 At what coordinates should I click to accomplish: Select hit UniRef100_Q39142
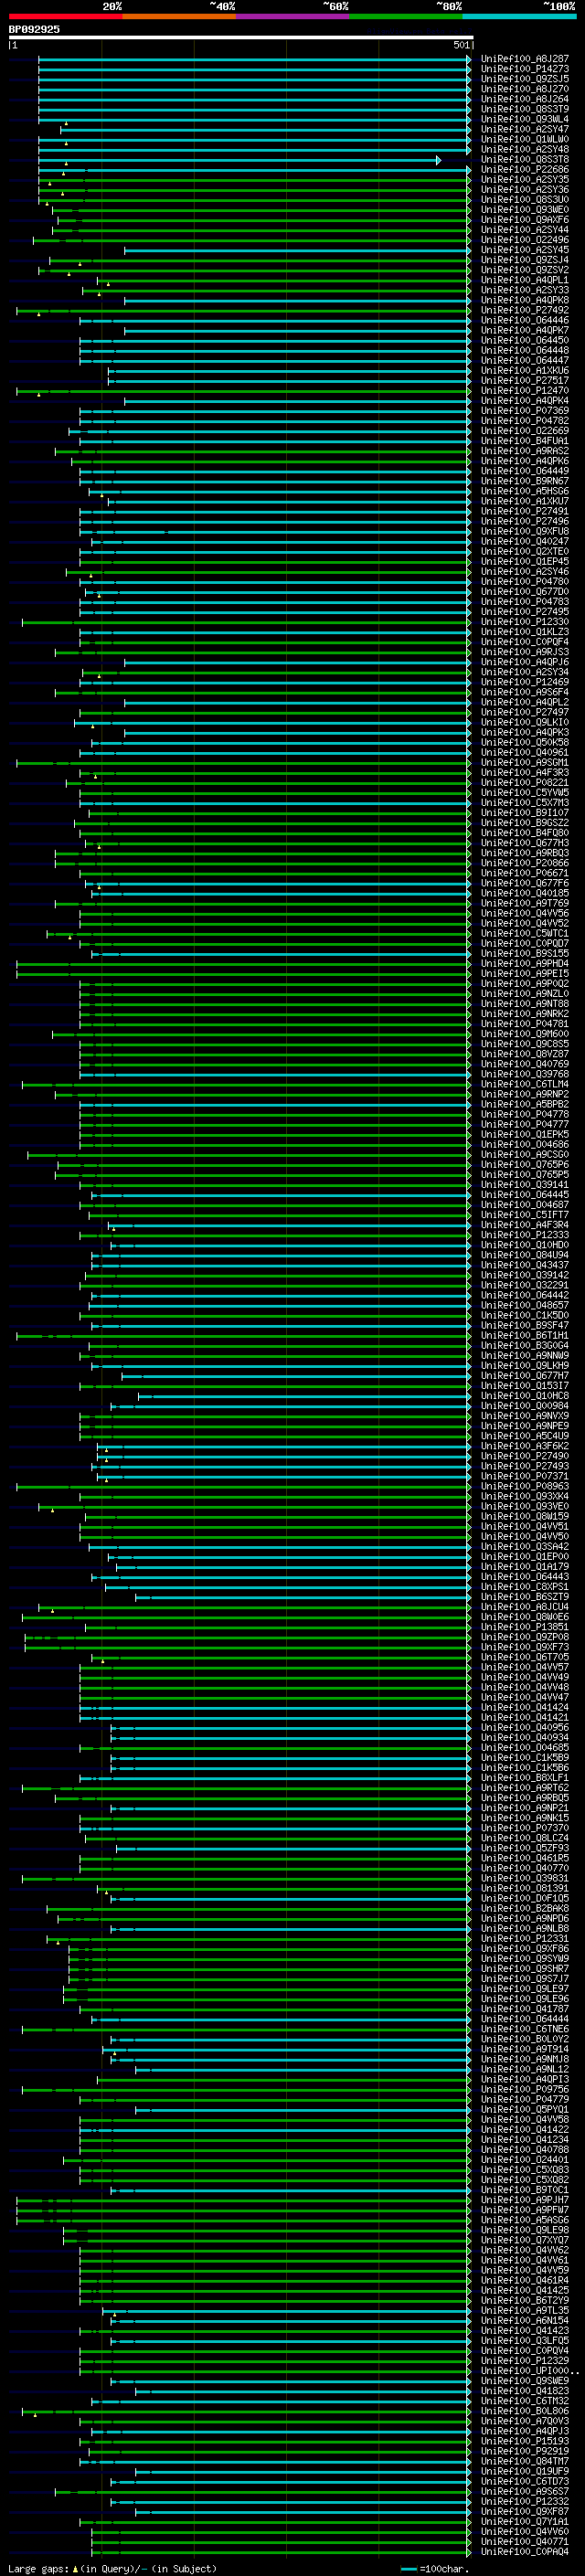525,1275
